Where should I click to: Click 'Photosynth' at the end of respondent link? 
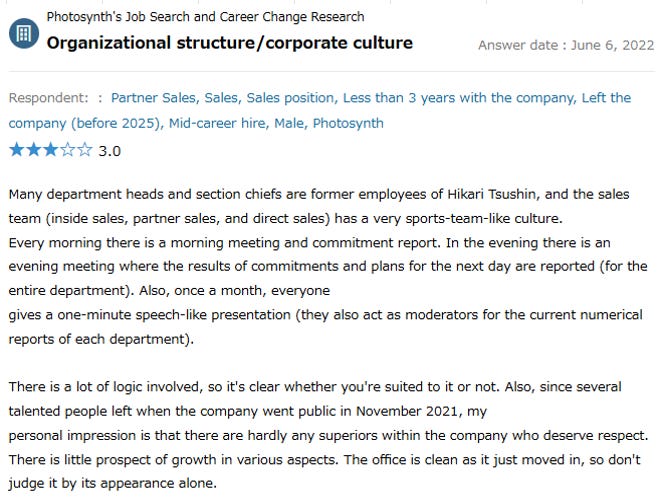(x=348, y=123)
